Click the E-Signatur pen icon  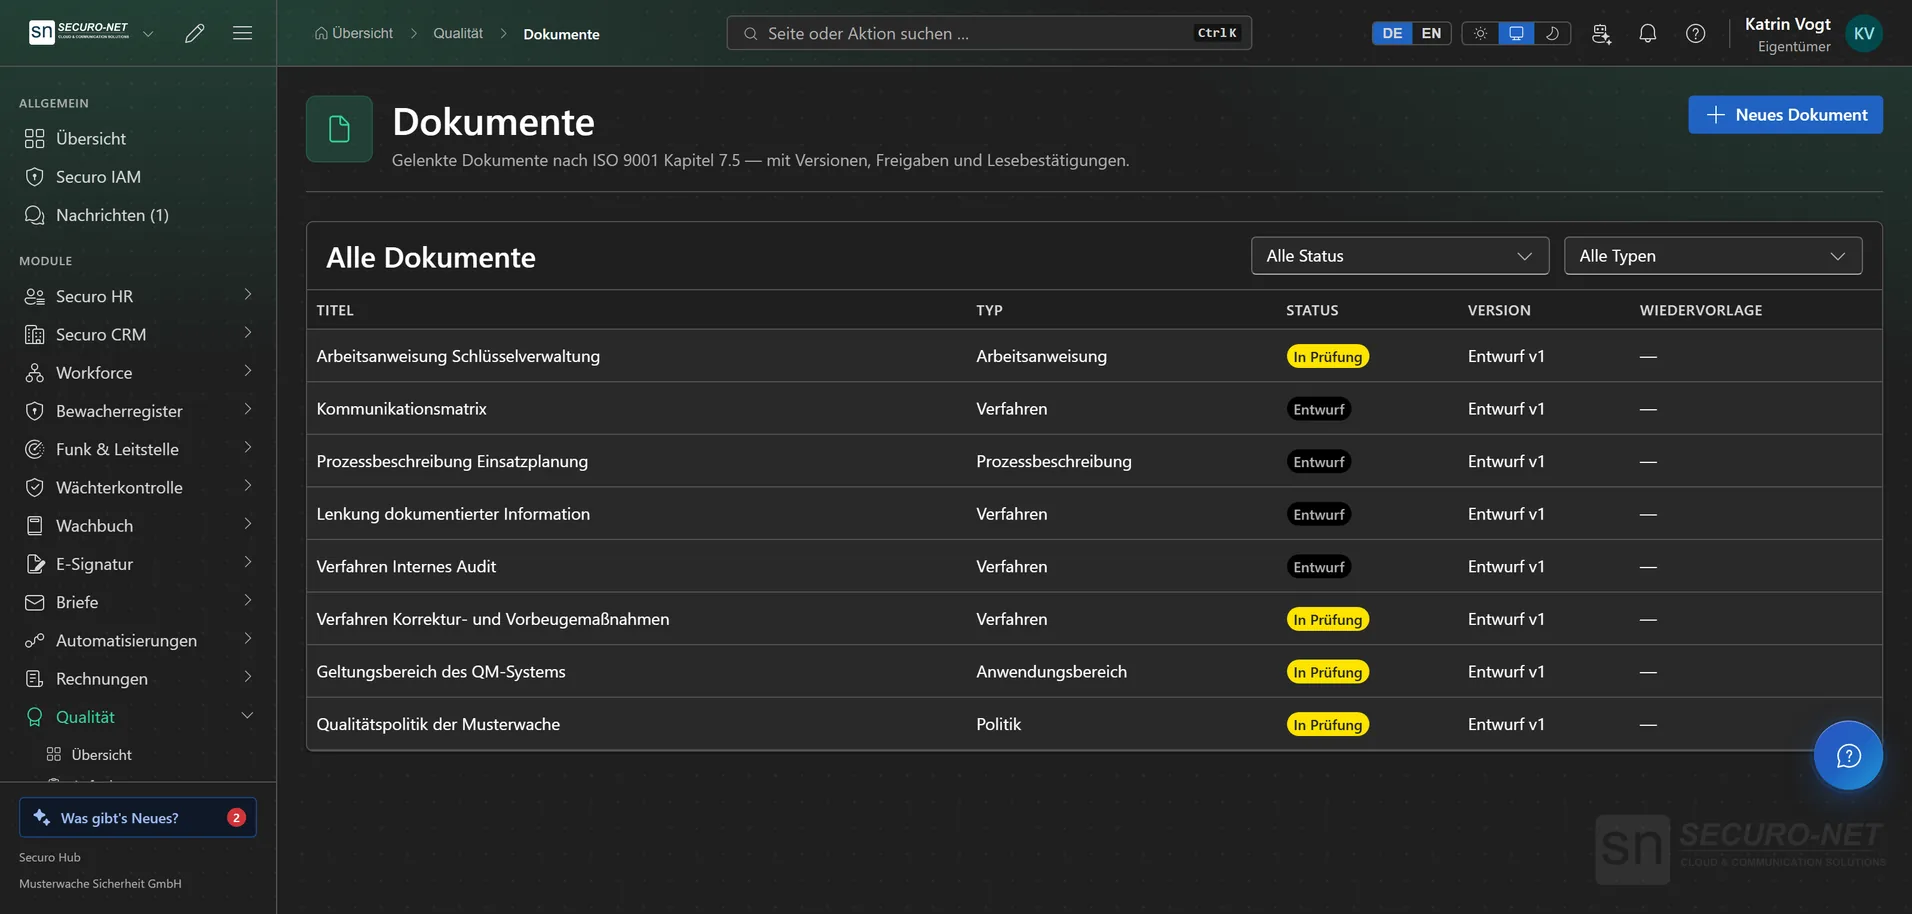(x=35, y=564)
